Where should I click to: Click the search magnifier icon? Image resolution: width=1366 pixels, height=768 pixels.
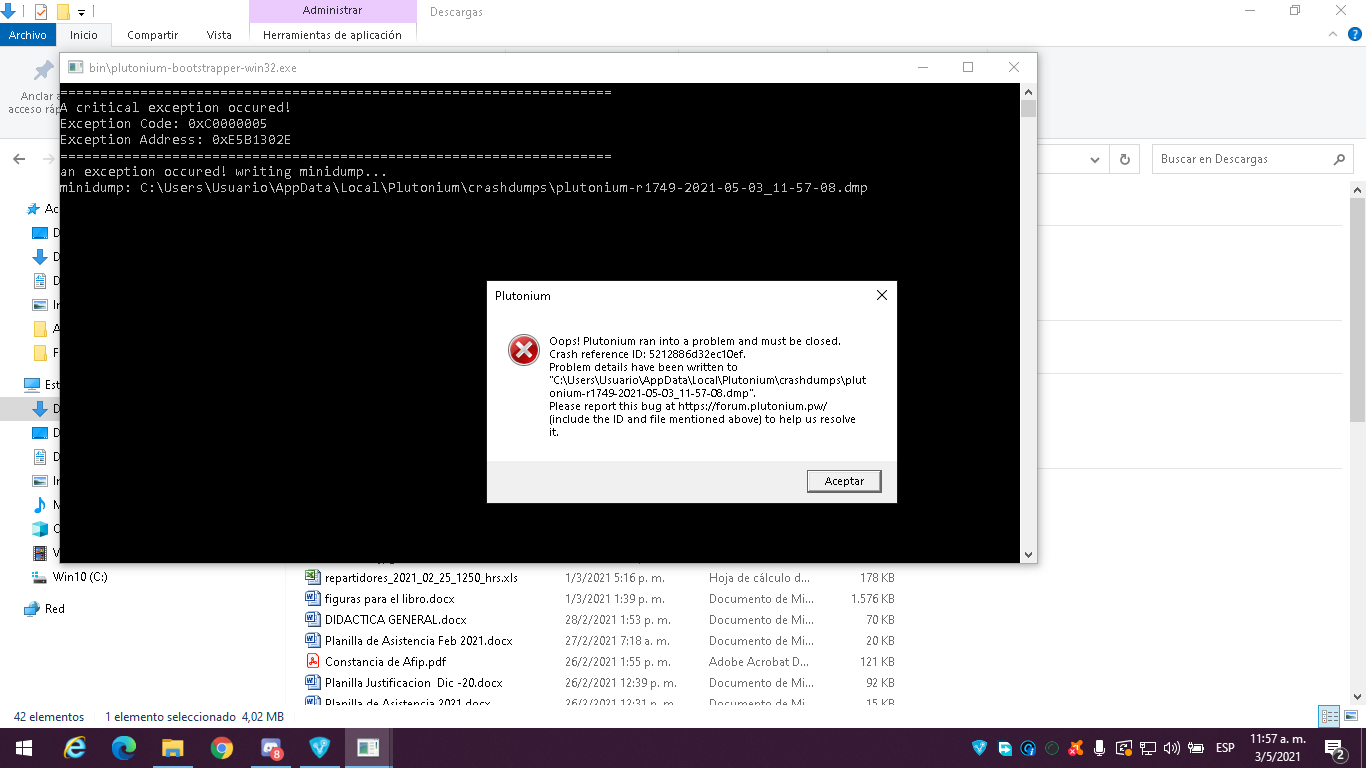1339,159
